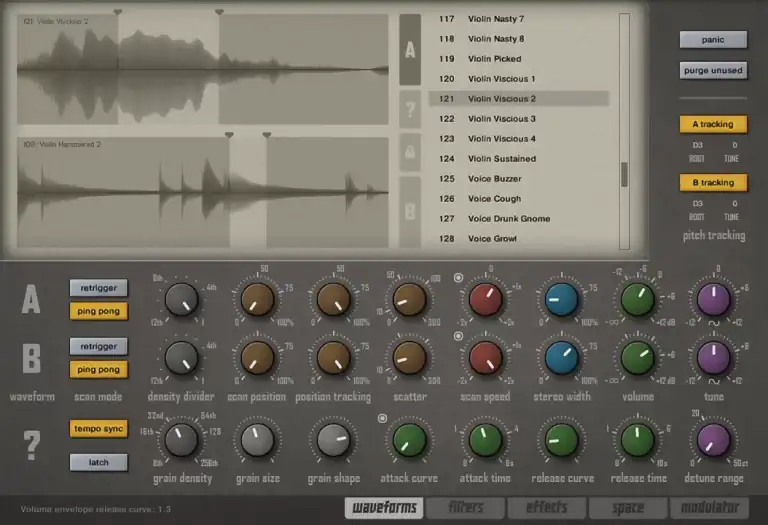768x525 pixels.
Task: Click the scan speed link circle for row A
Action: click(x=458, y=278)
